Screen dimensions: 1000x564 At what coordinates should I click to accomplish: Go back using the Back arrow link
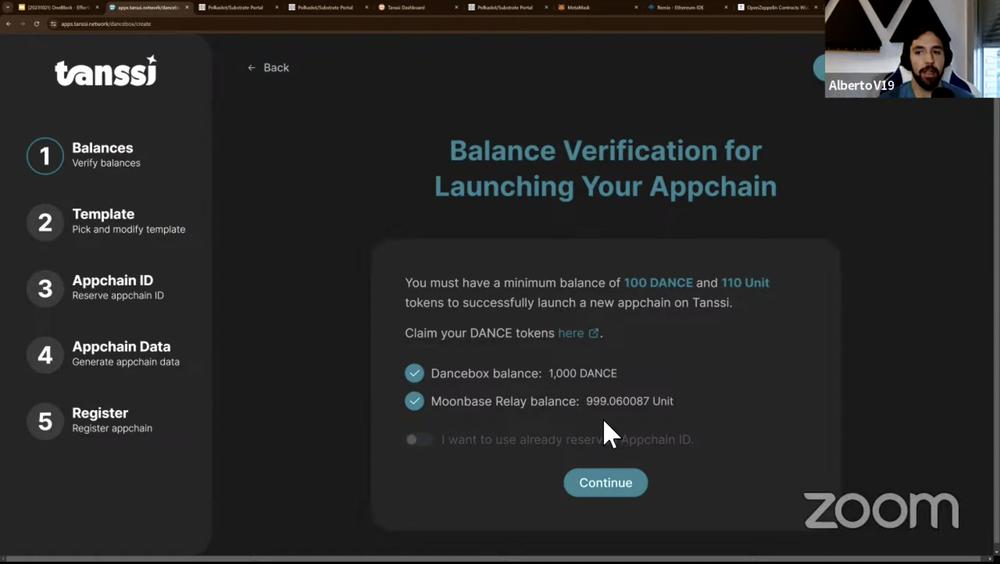point(268,68)
